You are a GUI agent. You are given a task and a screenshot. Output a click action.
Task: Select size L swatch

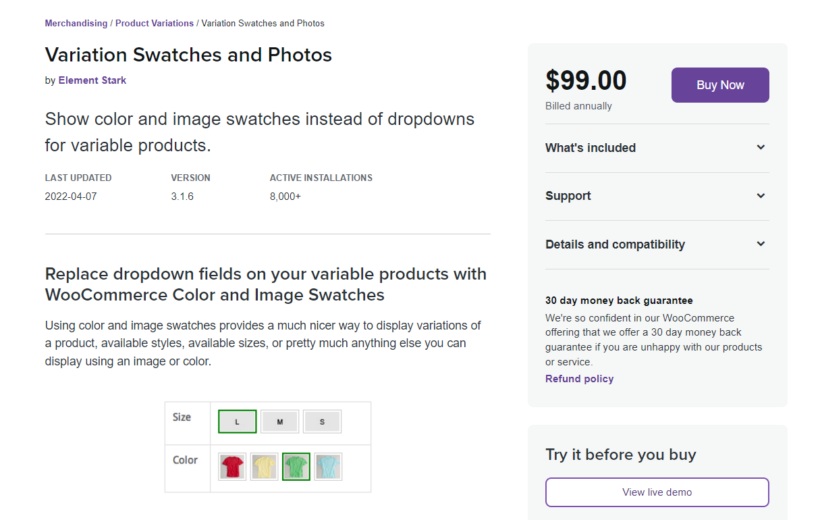coord(237,422)
